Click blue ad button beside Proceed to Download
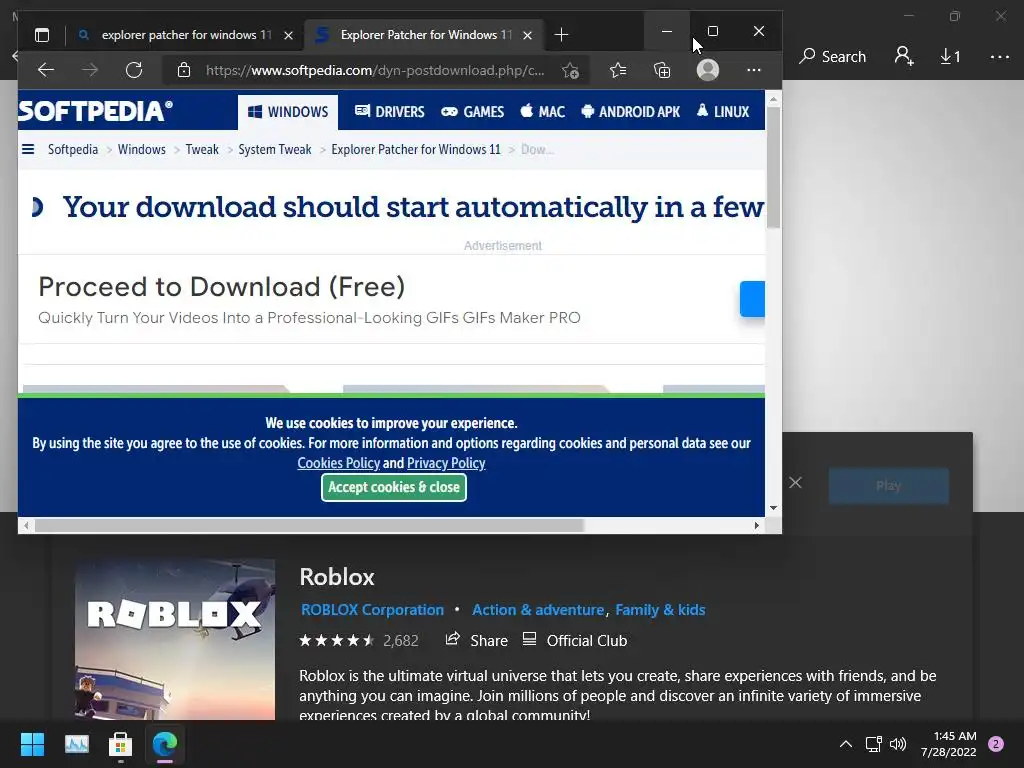Screen dimensions: 1024x768 (752, 299)
